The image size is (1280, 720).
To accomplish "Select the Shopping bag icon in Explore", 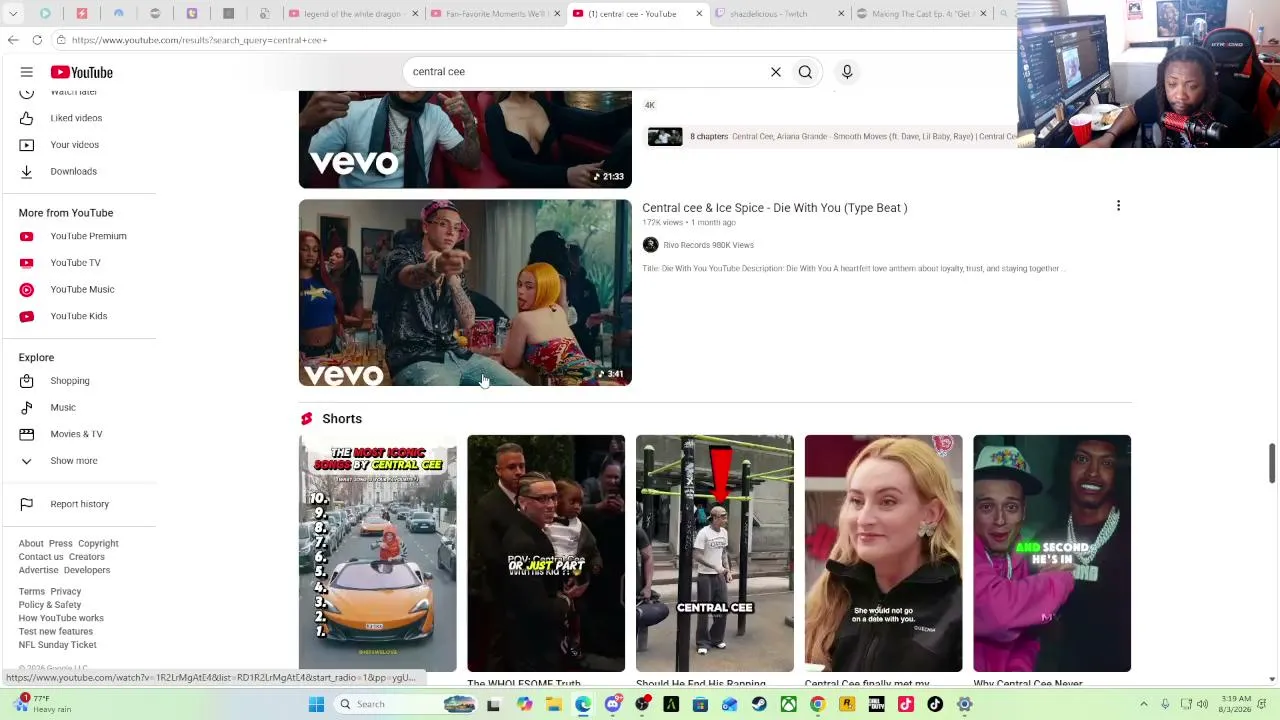I will (x=27, y=381).
